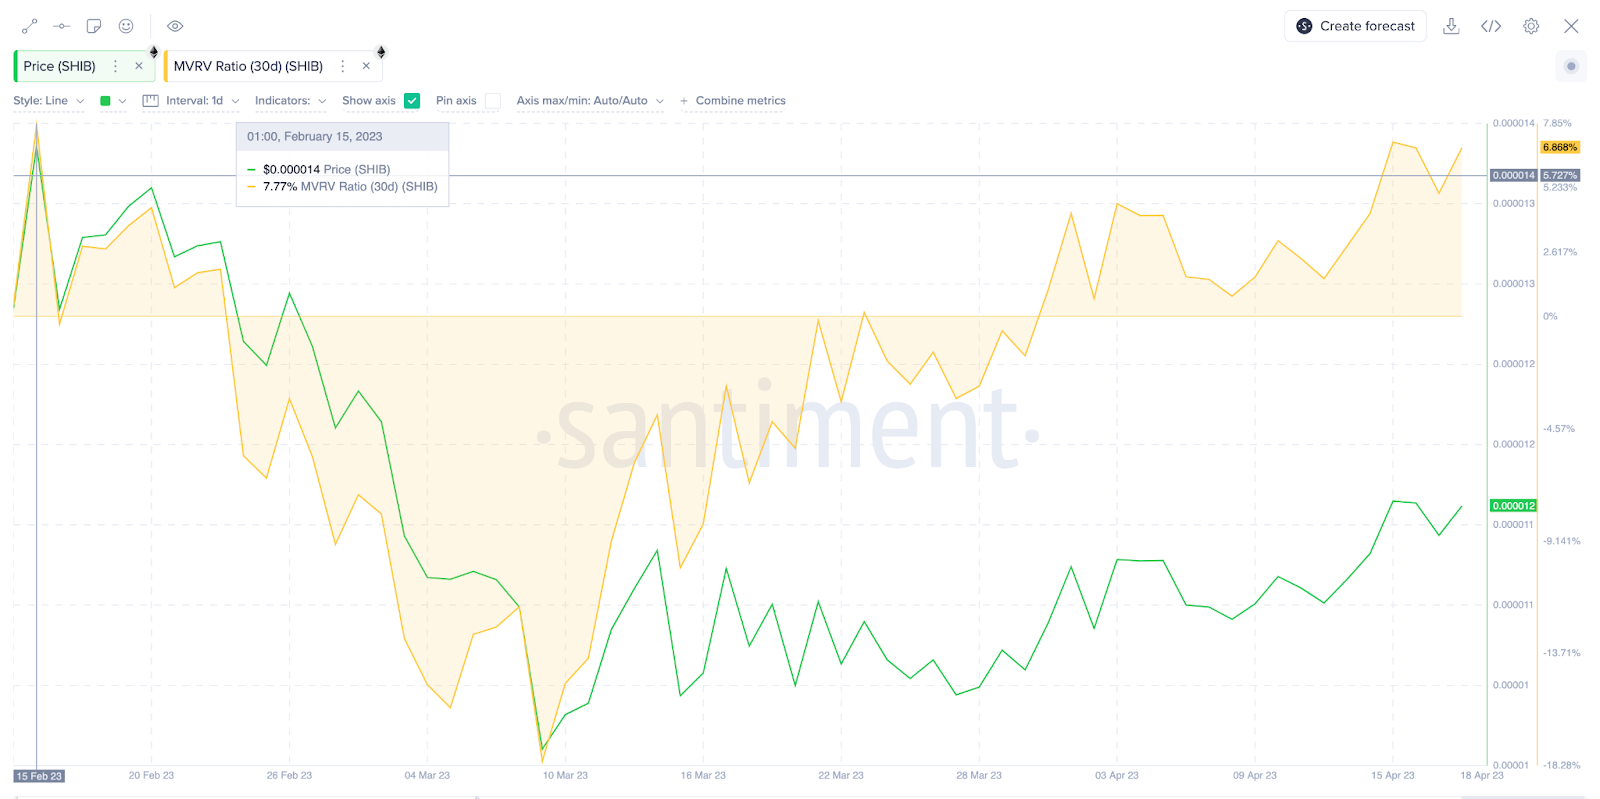Add a sticky note to the chart

94,26
